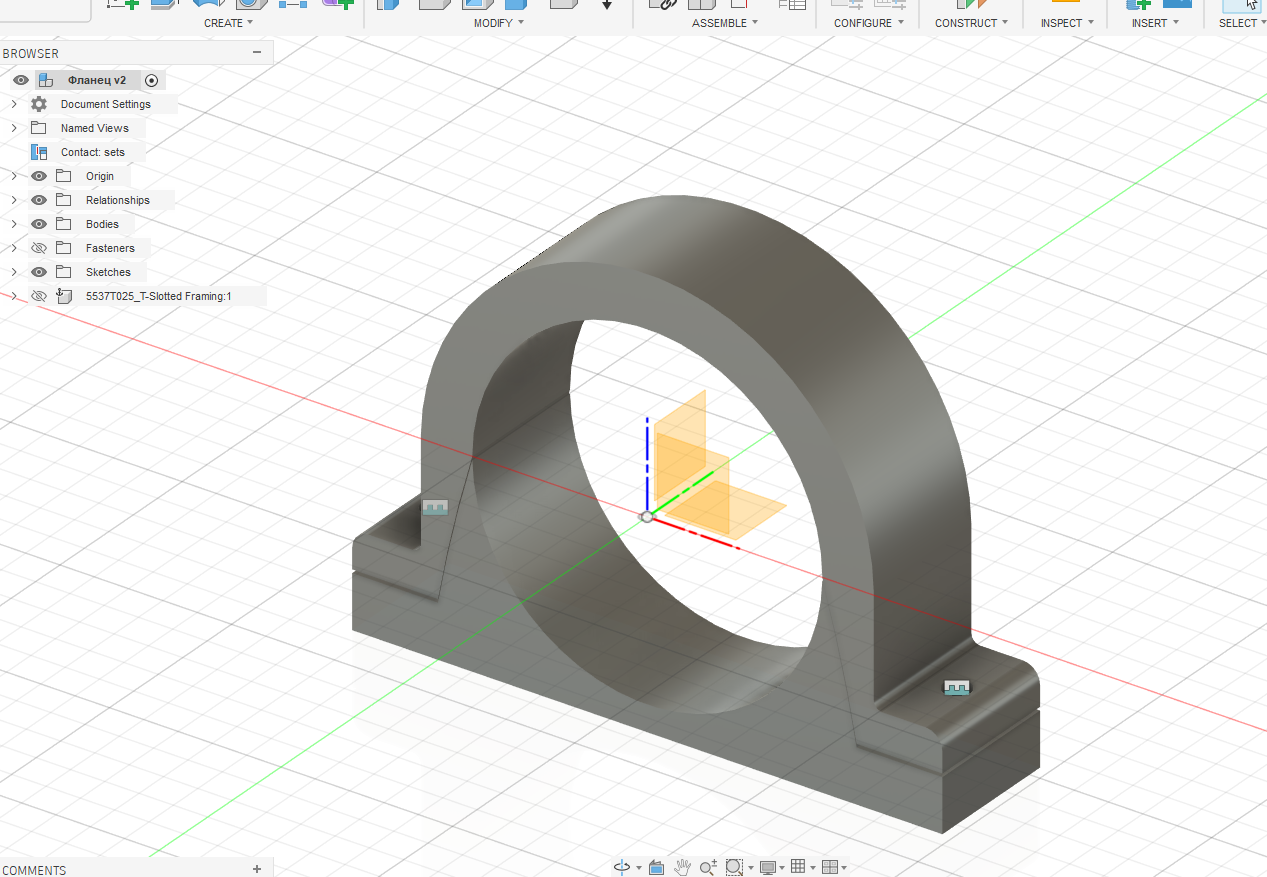Image resolution: width=1267 pixels, height=877 pixels.
Task: Hide the Bodies folder via eye icon
Action: pyautogui.click(x=39, y=224)
